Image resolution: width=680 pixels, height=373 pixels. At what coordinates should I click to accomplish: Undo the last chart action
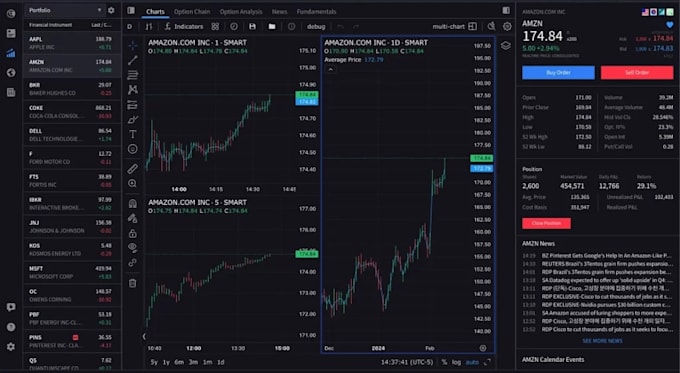(x=341, y=26)
